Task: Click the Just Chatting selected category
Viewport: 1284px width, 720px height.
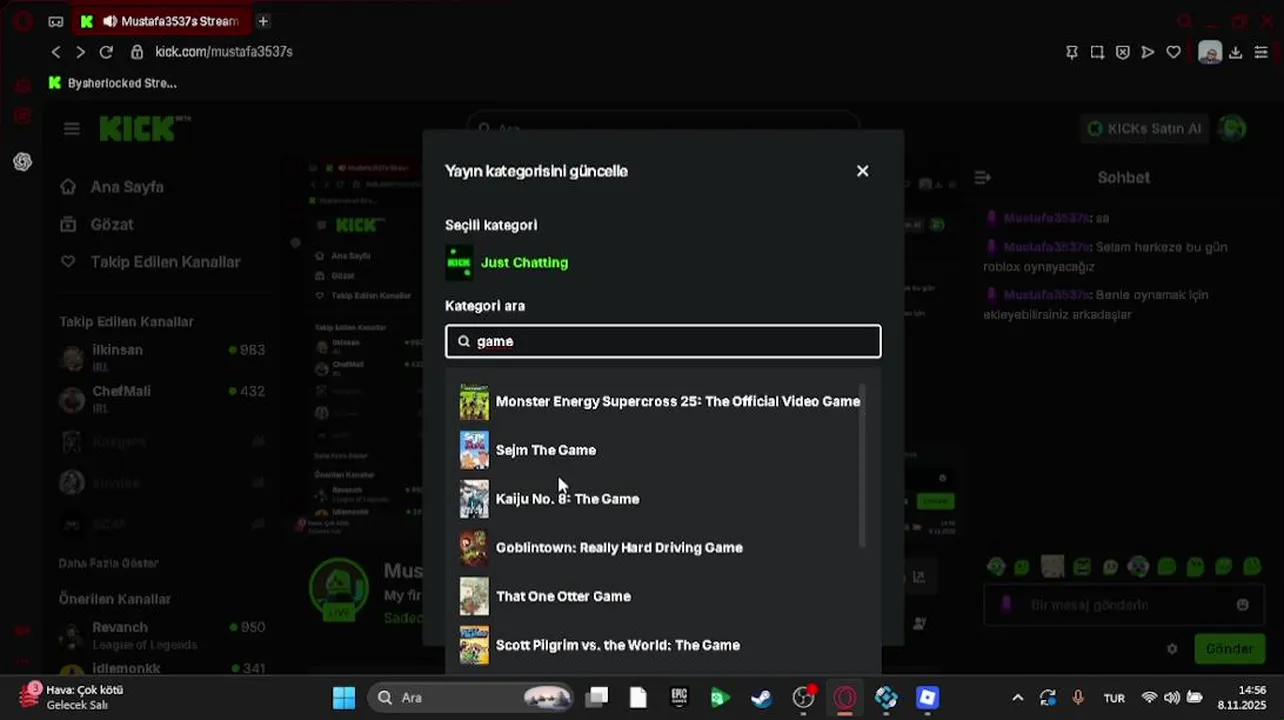Action: pos(507,262)
